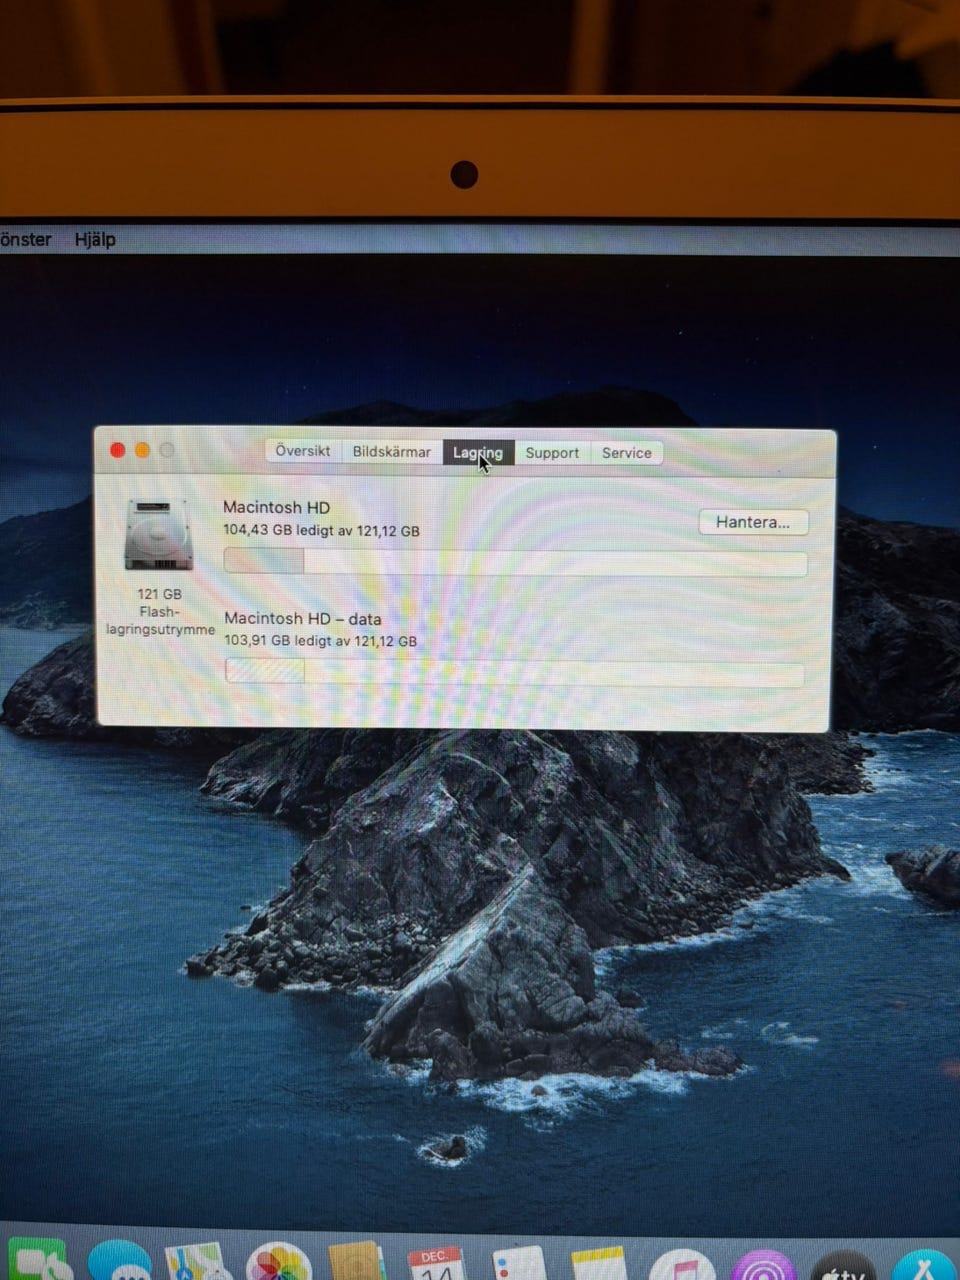Open Messages from the Dock
Viewport: 960px width, 1280px height.
point(120,1261)
